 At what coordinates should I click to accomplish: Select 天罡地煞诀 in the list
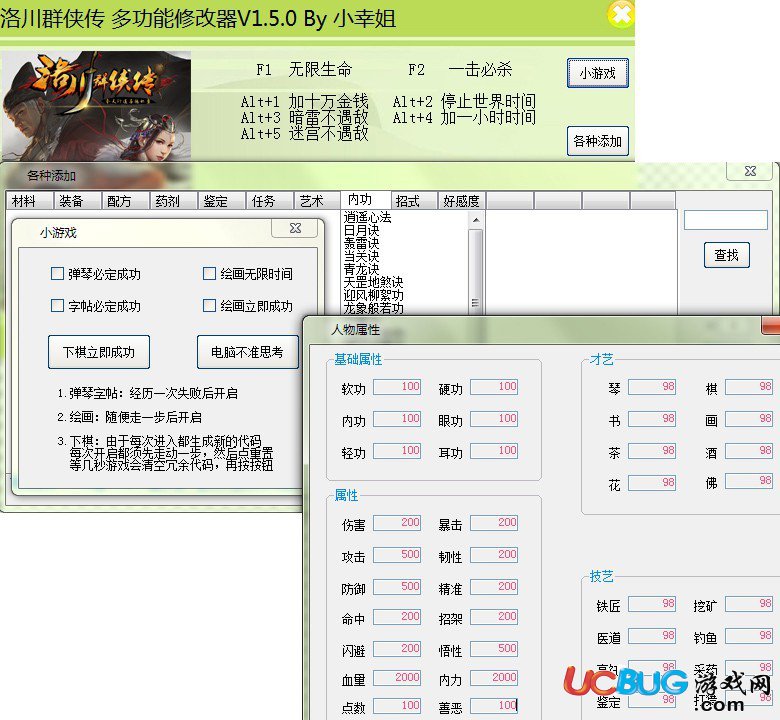coord(373,282)
